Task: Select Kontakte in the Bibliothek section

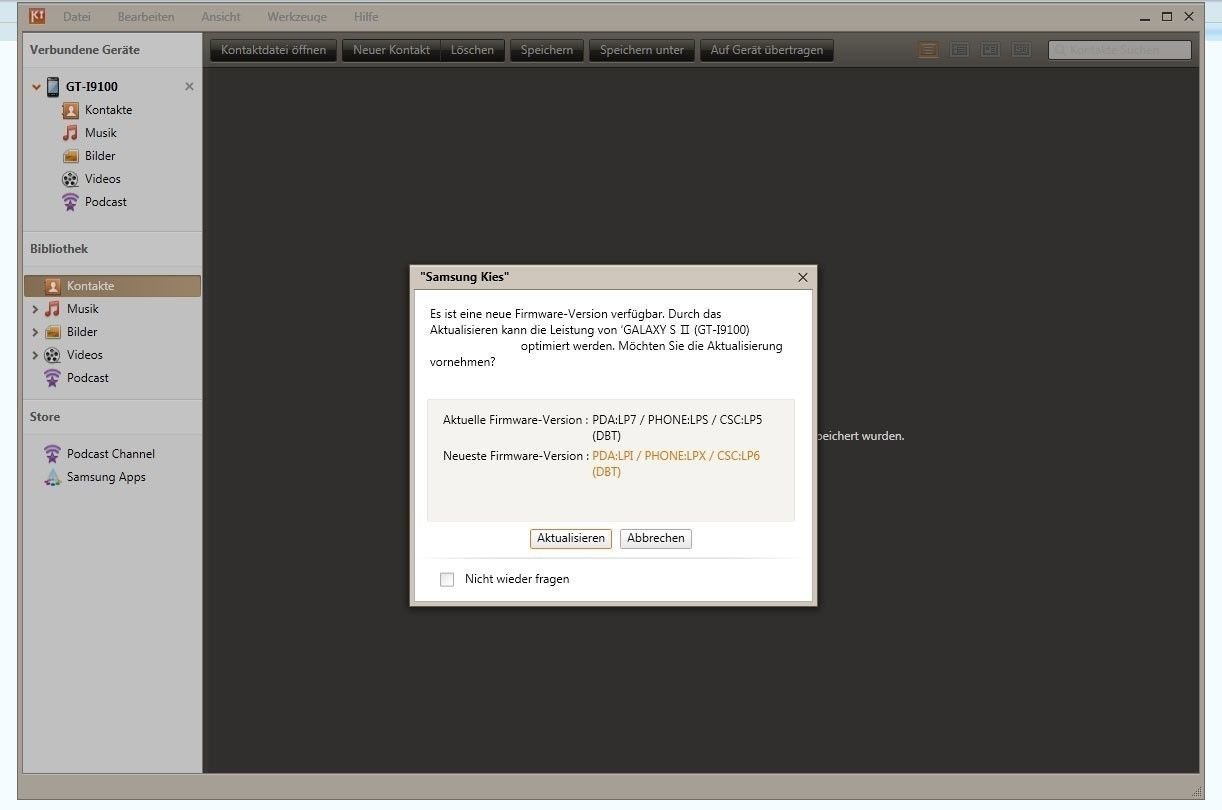Action: coord(112,286)
